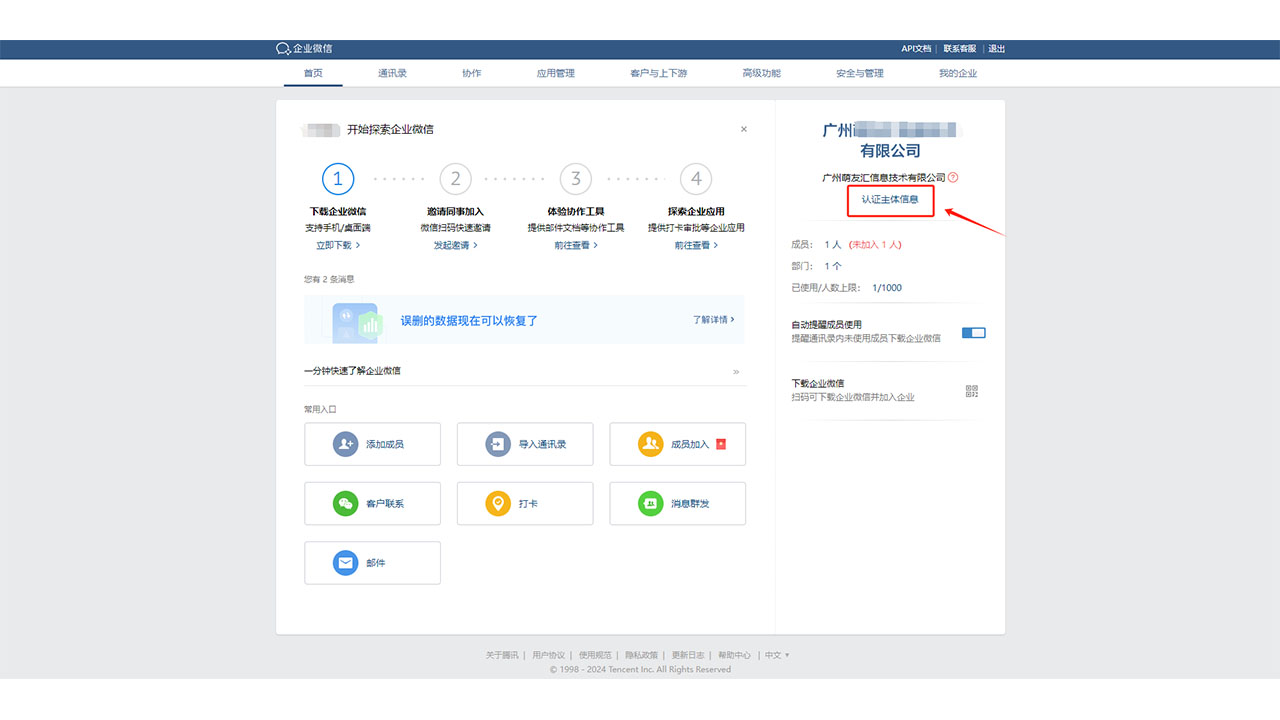Viewport: 1280px width, 720px height.
Task: Open 了解详情 chevron link
Action: 714,320
